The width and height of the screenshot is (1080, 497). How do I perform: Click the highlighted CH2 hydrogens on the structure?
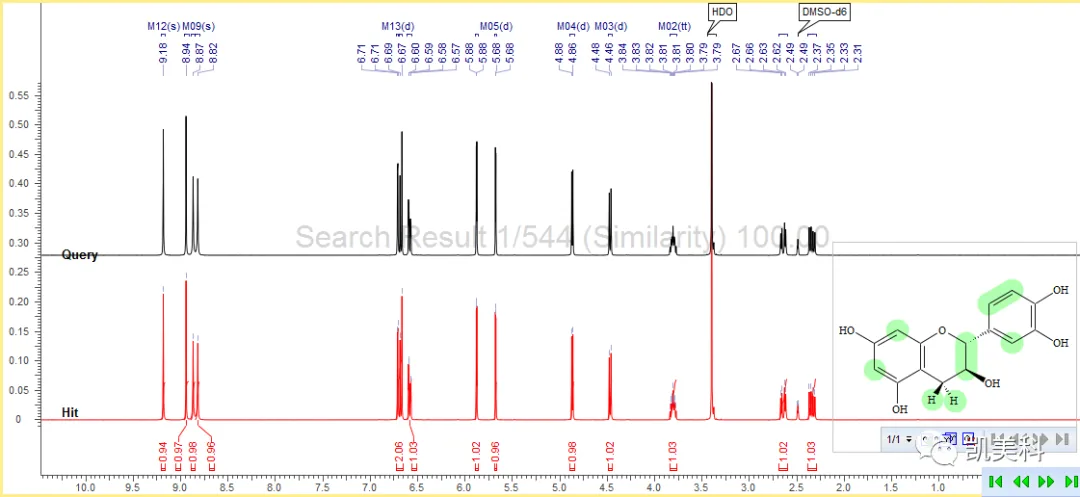943,399
